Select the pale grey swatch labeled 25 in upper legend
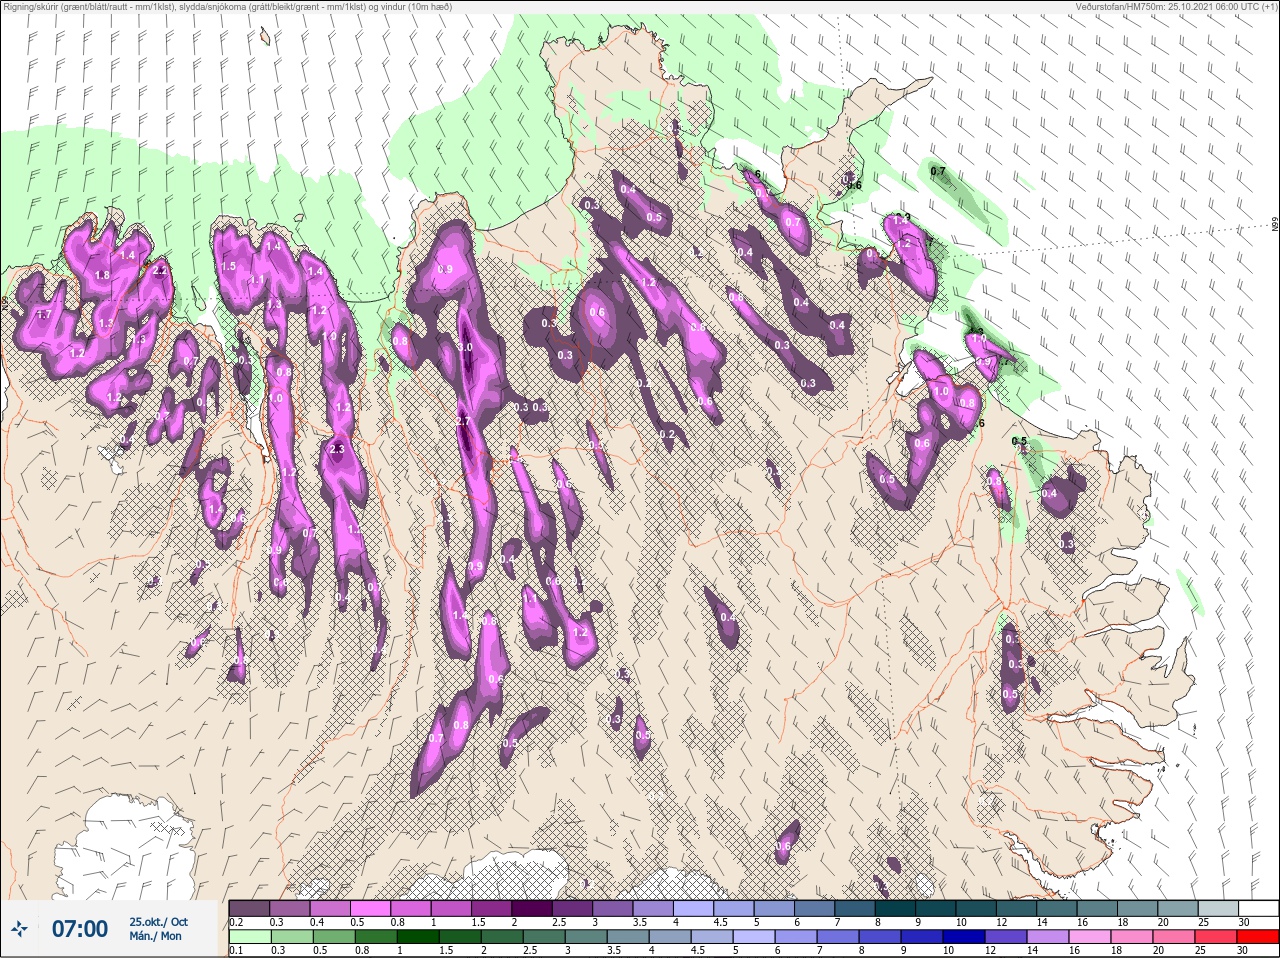 pyautogui.click(x=1218, y=908)
